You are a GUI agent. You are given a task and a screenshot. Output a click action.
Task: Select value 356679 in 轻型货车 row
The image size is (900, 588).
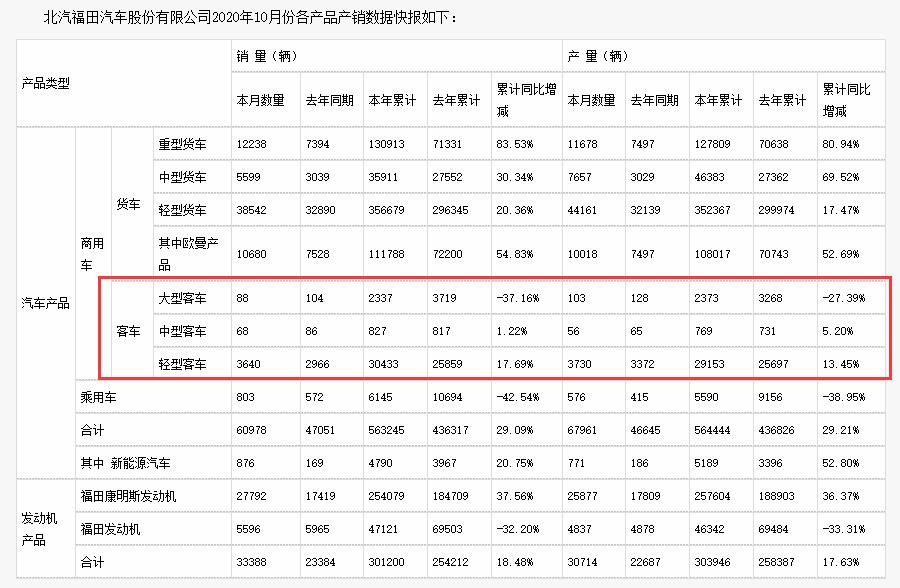(x=386, y=210)
